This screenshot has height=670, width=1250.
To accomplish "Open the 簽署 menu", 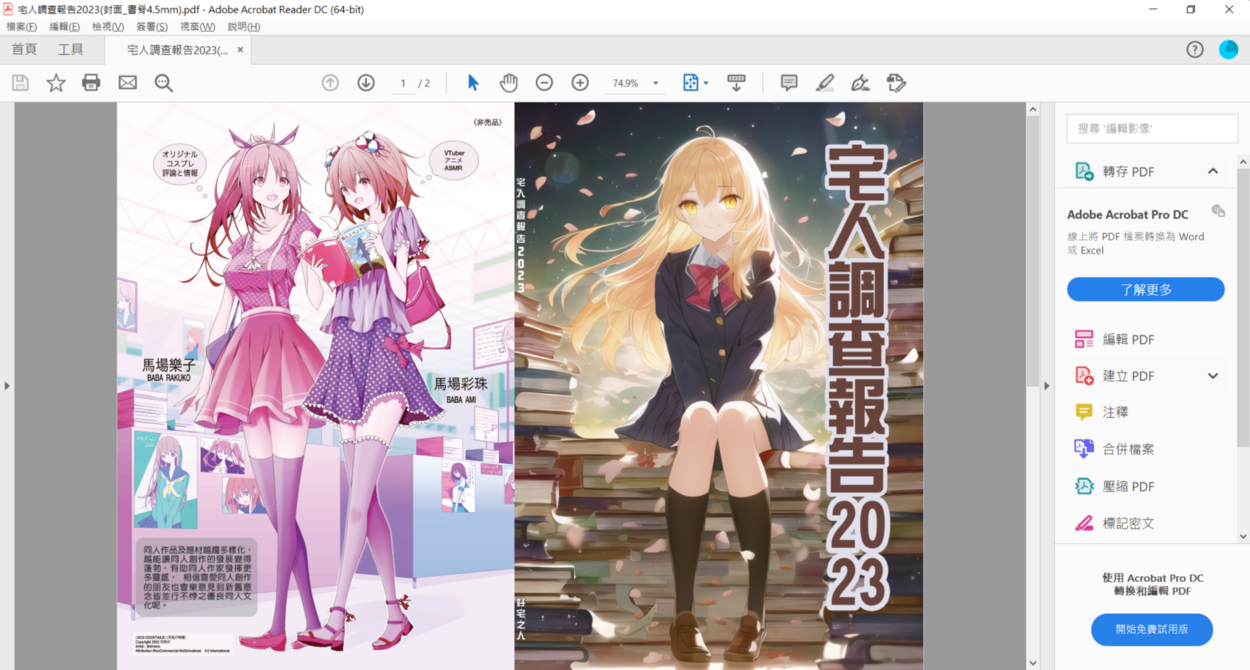I will pyautogui.click(x=152, y=27).
